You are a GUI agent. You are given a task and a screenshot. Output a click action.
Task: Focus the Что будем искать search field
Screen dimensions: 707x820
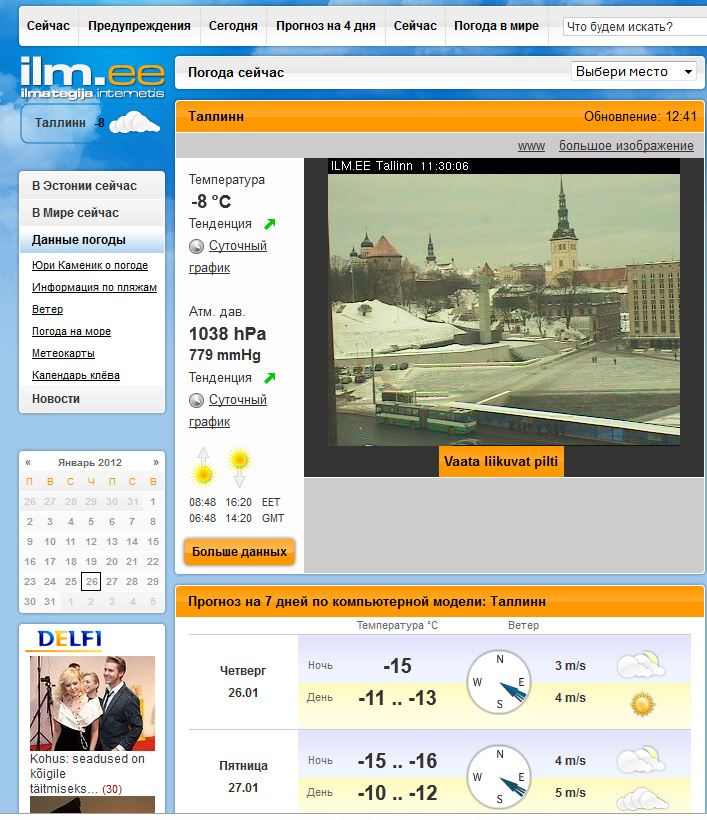click(x=635, y=26)
